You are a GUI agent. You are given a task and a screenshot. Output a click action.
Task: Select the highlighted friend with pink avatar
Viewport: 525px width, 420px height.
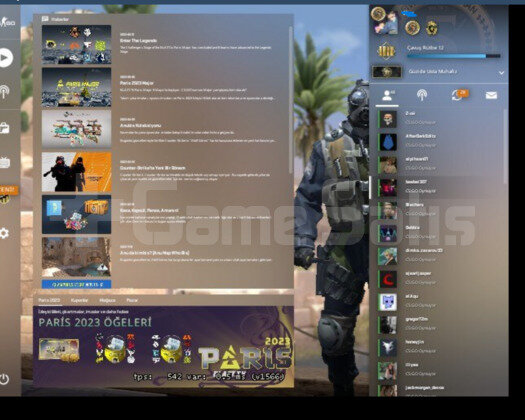pos(440,187)
